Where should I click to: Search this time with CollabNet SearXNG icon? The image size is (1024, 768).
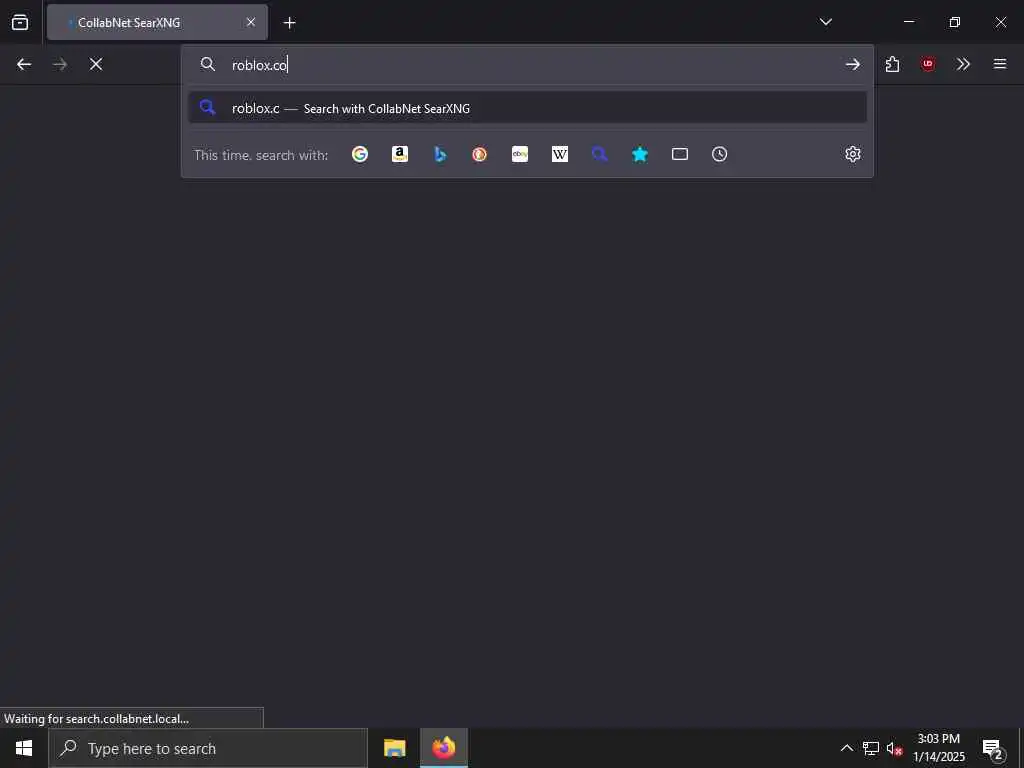point(600,154)
